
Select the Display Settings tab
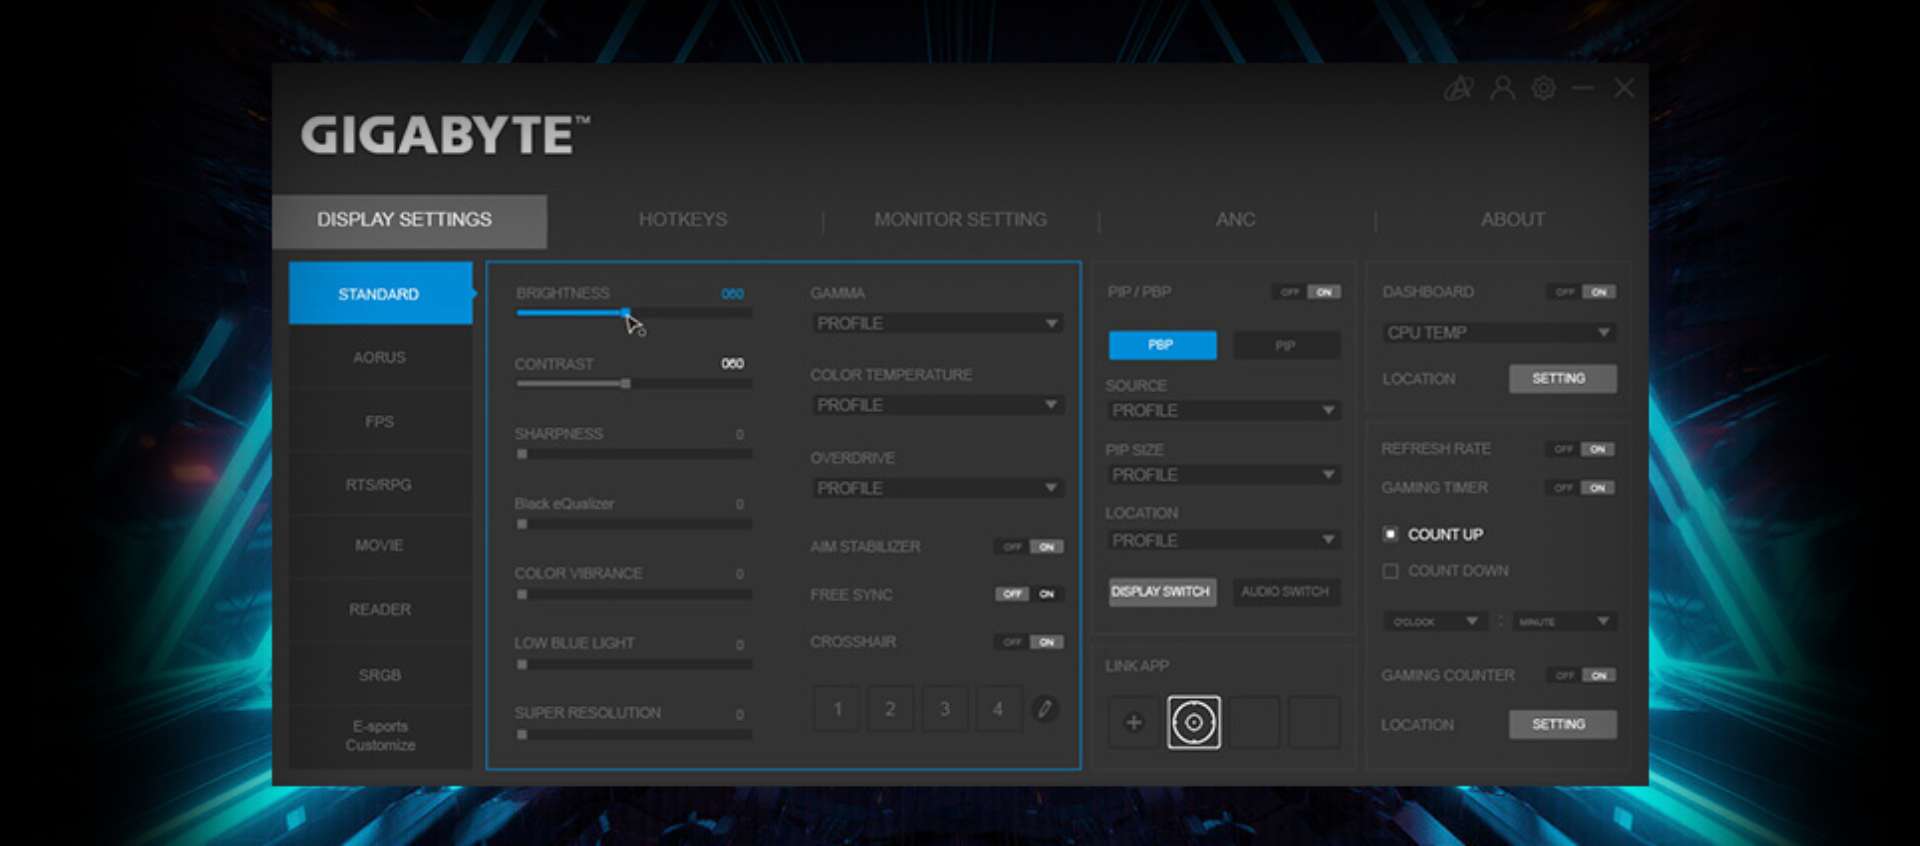pyautogui.click(x=409, y=221)
